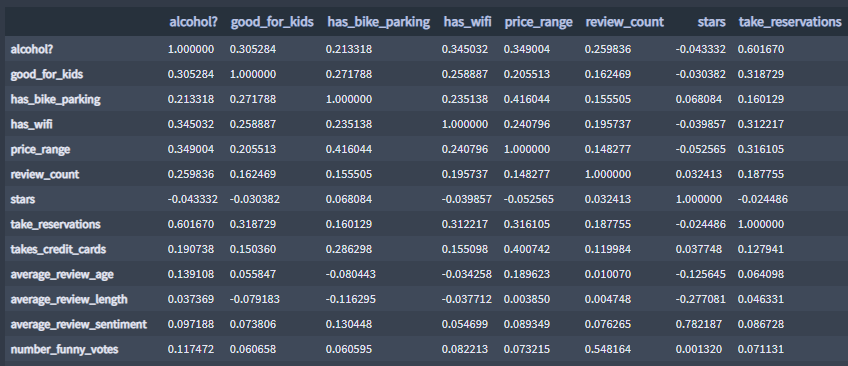Screen dimensions: 848x366
Task: Click the cell value 0.046331
Action: 761,299
